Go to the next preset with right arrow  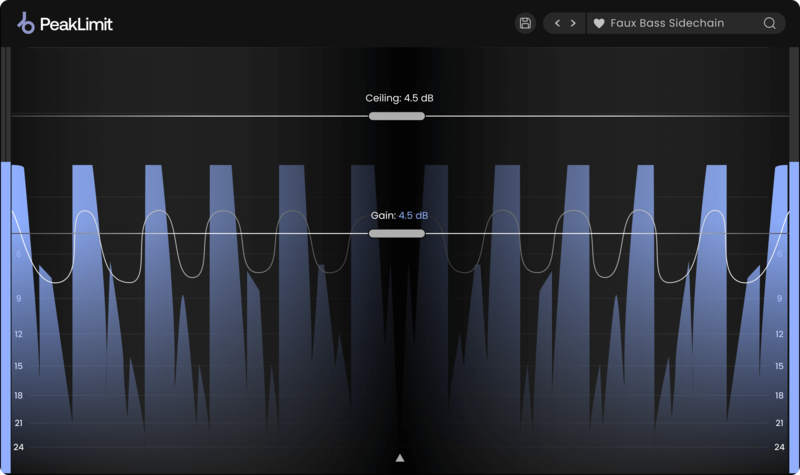click(573, 23)
